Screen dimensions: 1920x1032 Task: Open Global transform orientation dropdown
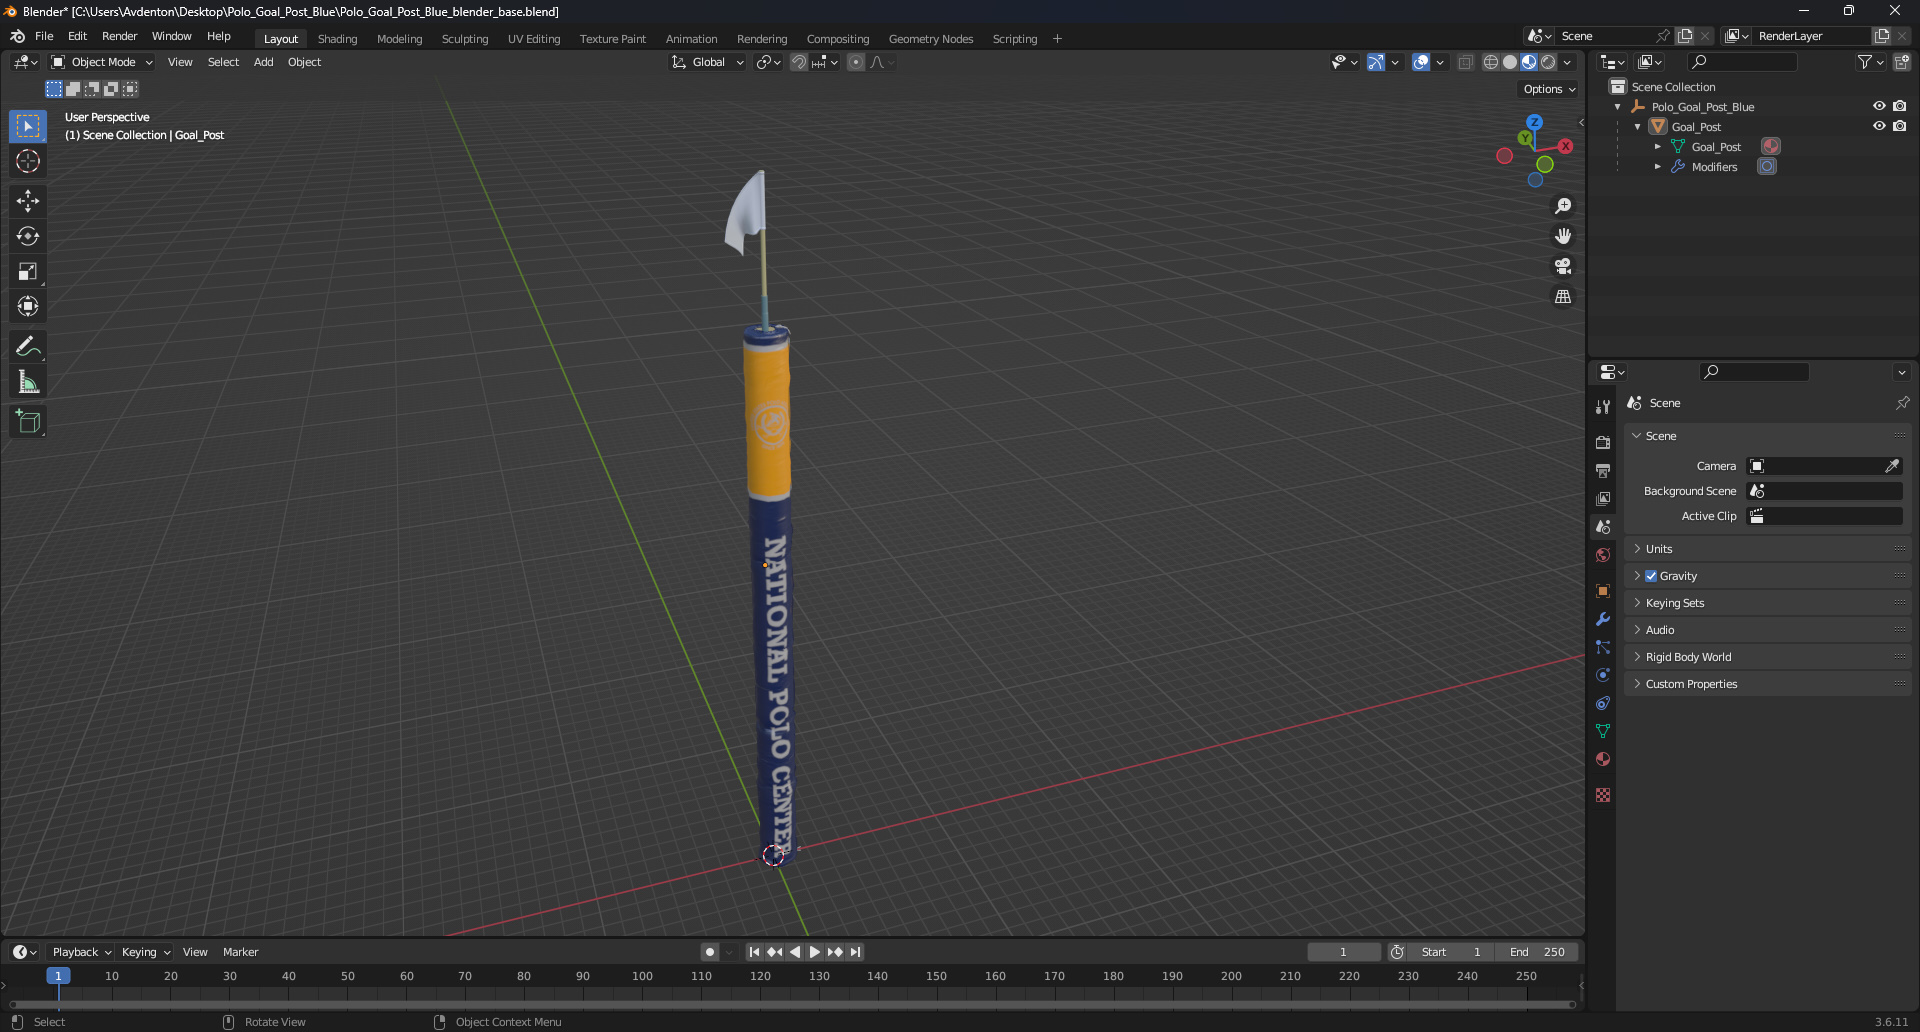[x=708, y=62]
